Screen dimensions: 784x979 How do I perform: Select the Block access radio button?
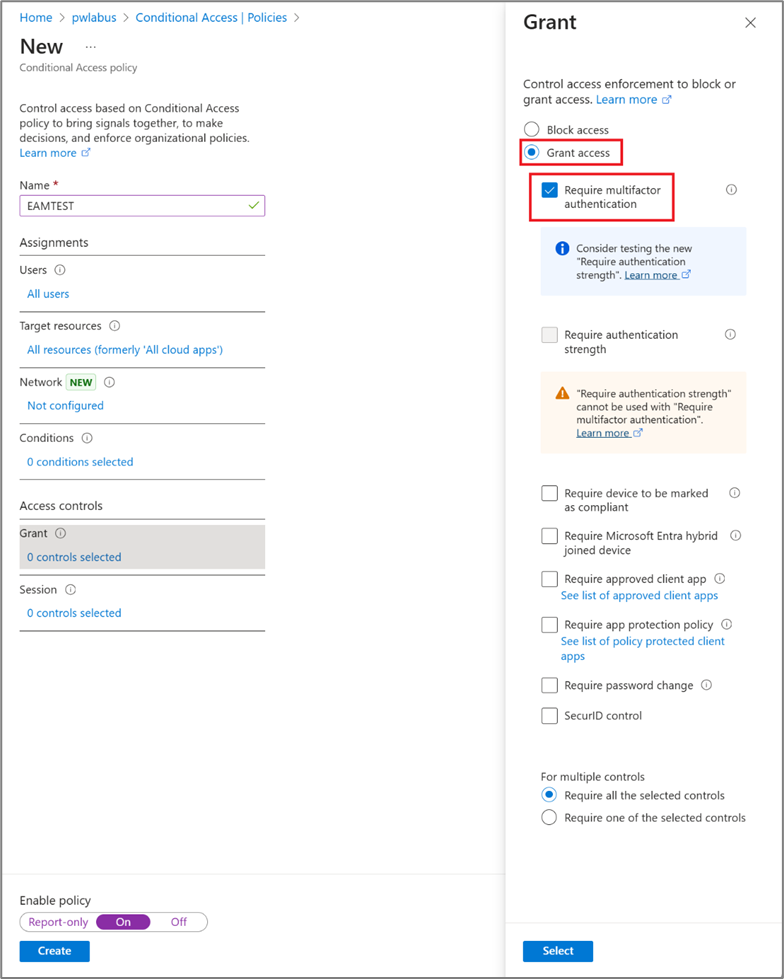532,130
